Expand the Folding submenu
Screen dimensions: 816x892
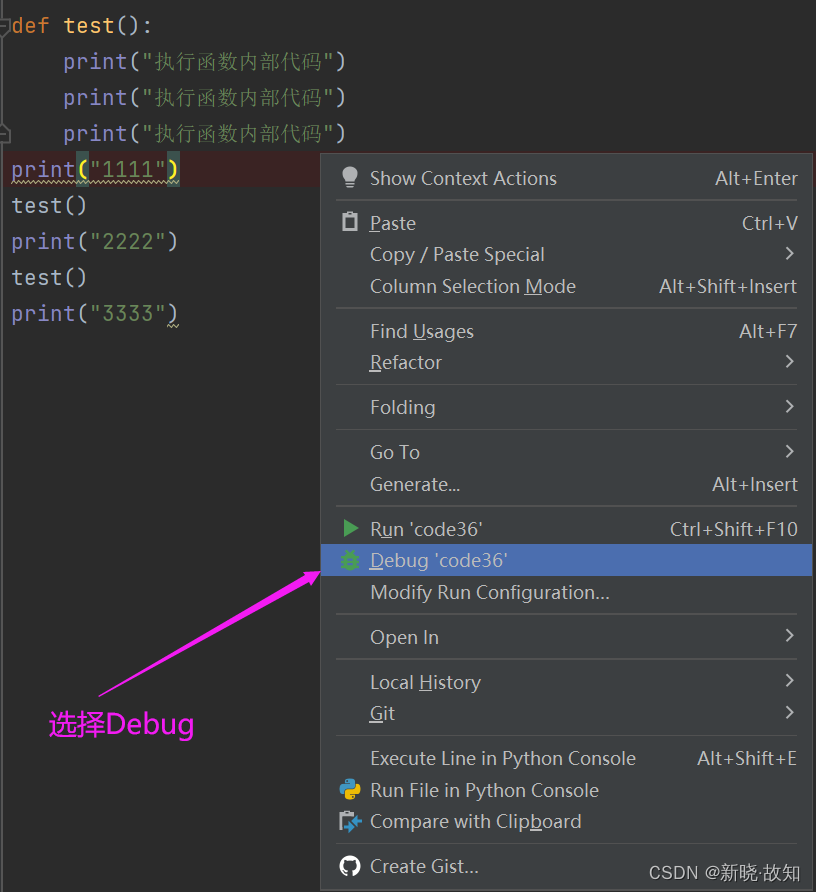click(x=402, y=407)
